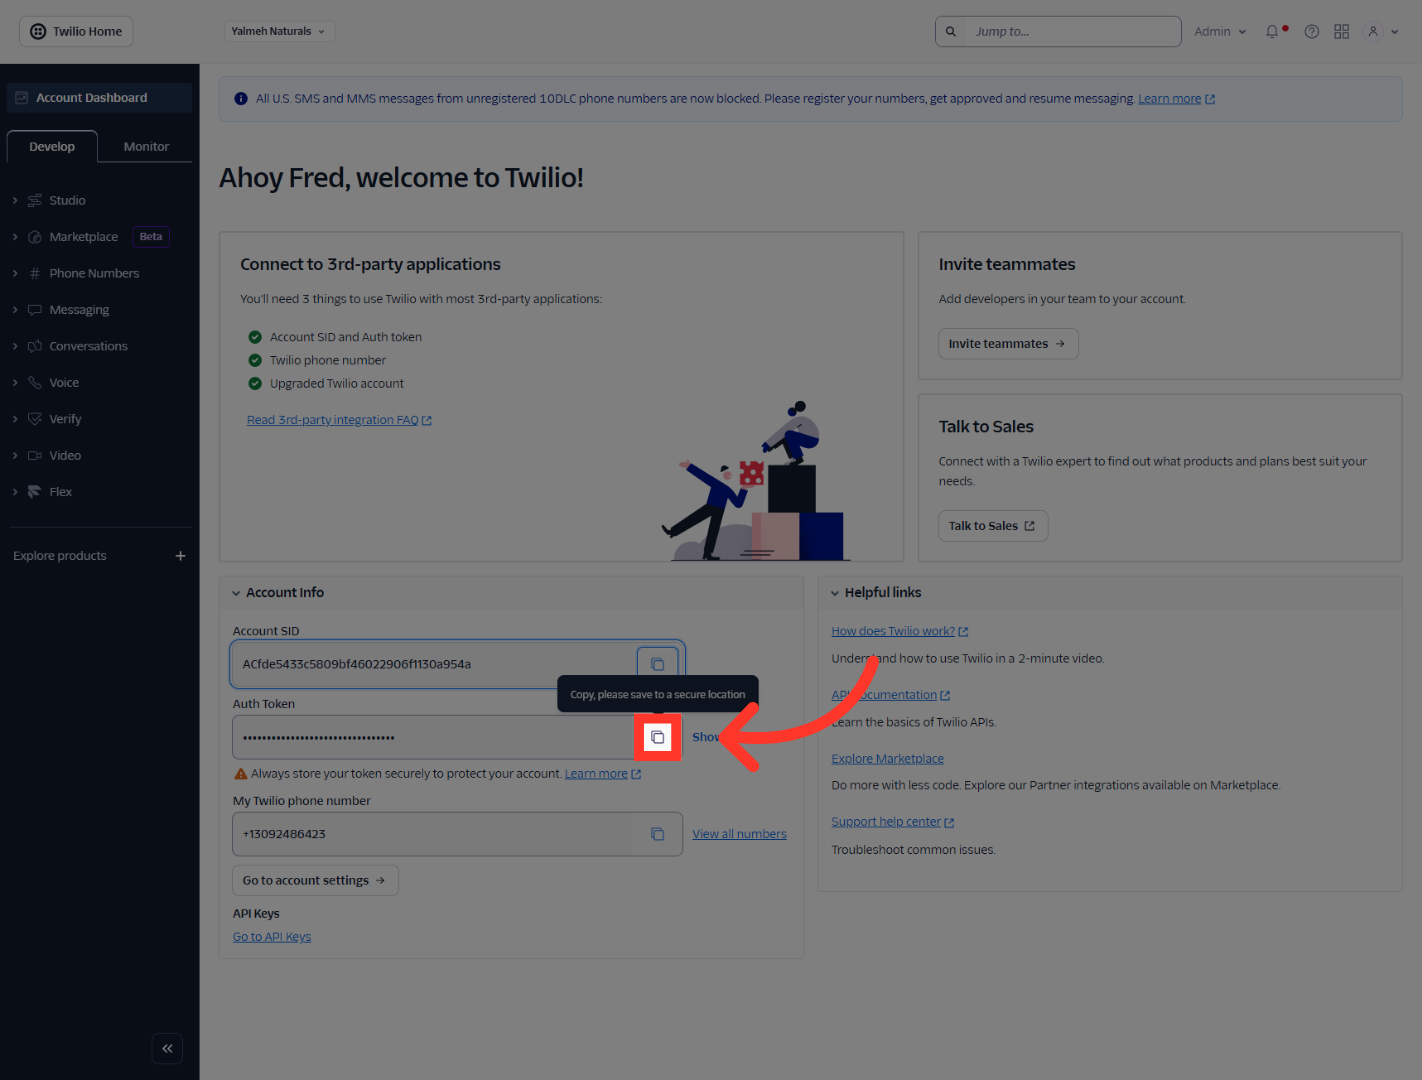Screen dimensions: 1422x1080
Task: Open the product grid switcher icon
Action: click(x=1342, y=31)
